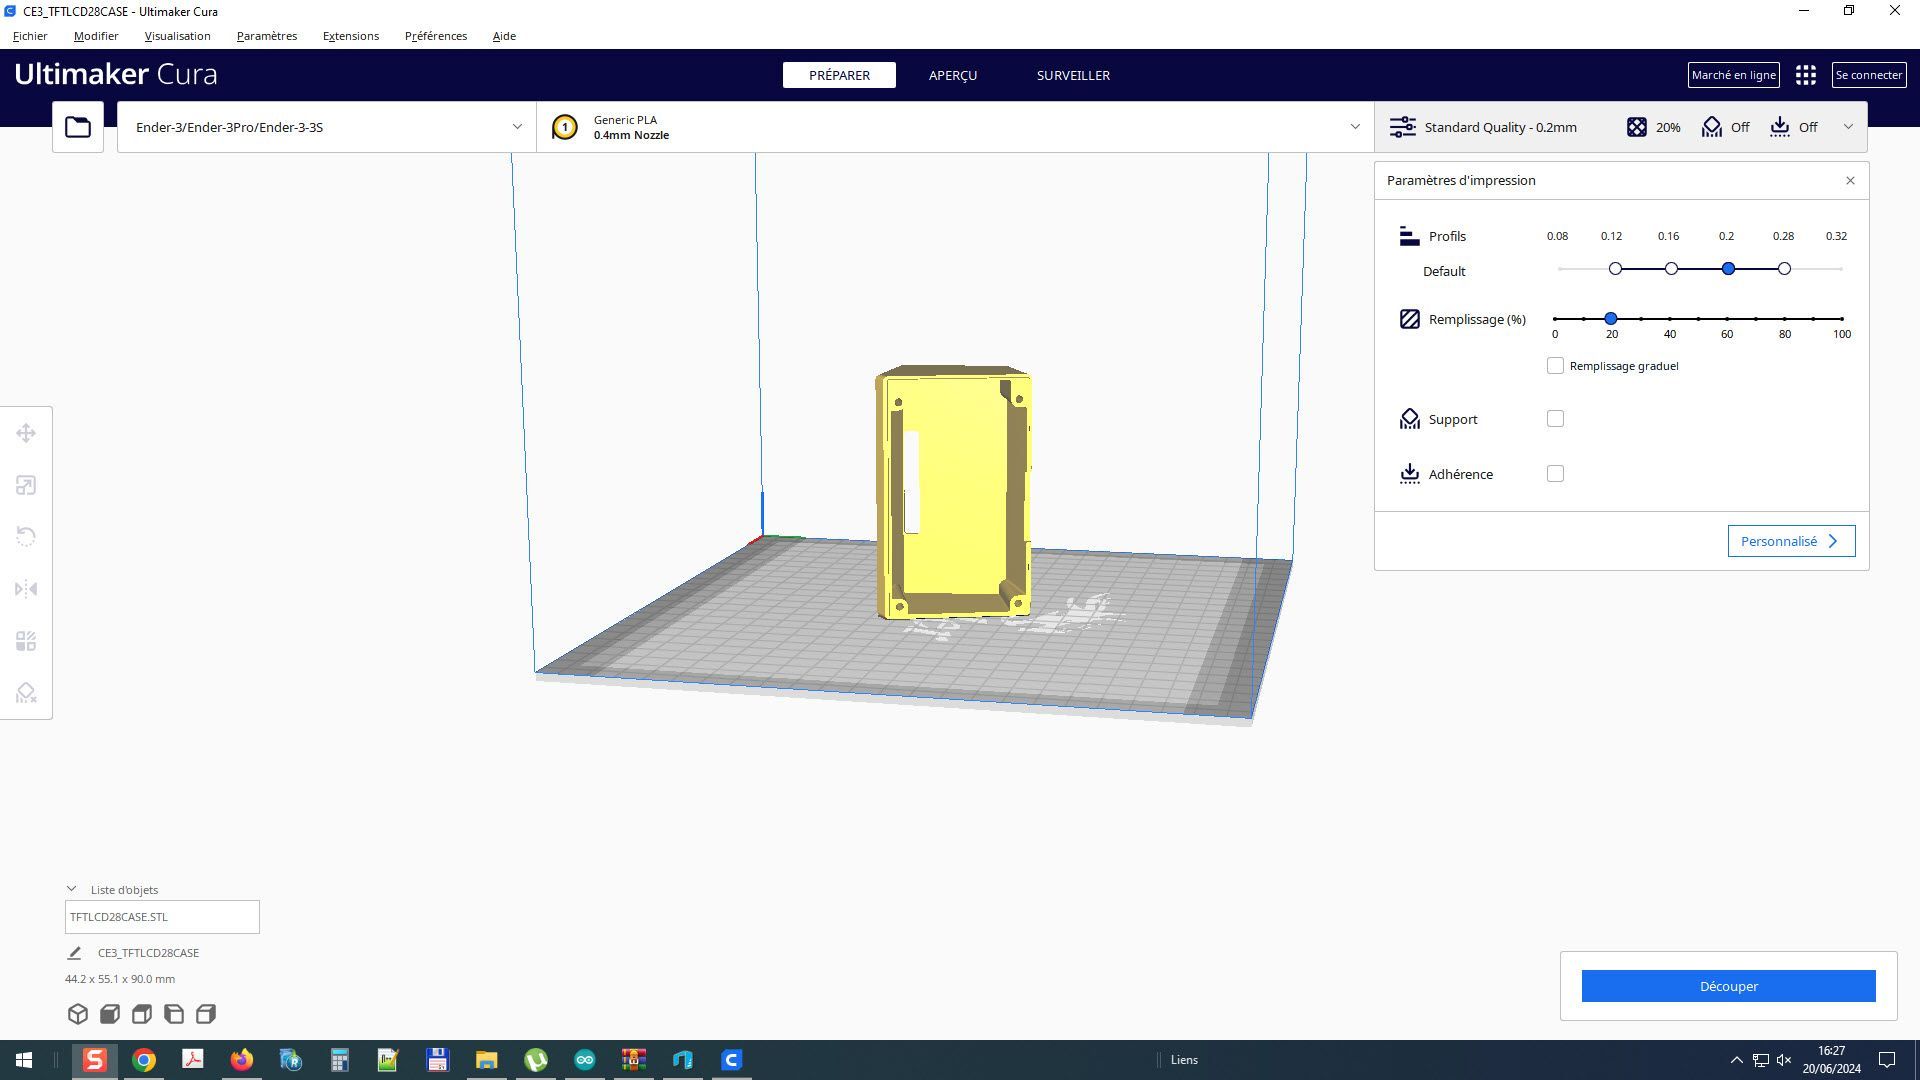
Task: Click the Personnalisé button
Action: point(1790,541)
